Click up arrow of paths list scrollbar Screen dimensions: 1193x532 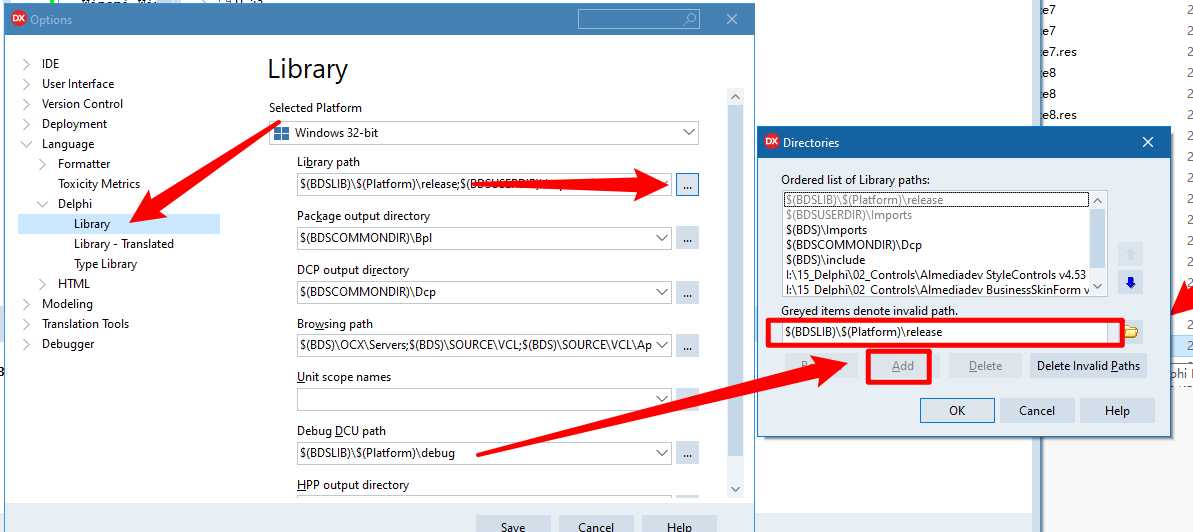point(1099,201)
